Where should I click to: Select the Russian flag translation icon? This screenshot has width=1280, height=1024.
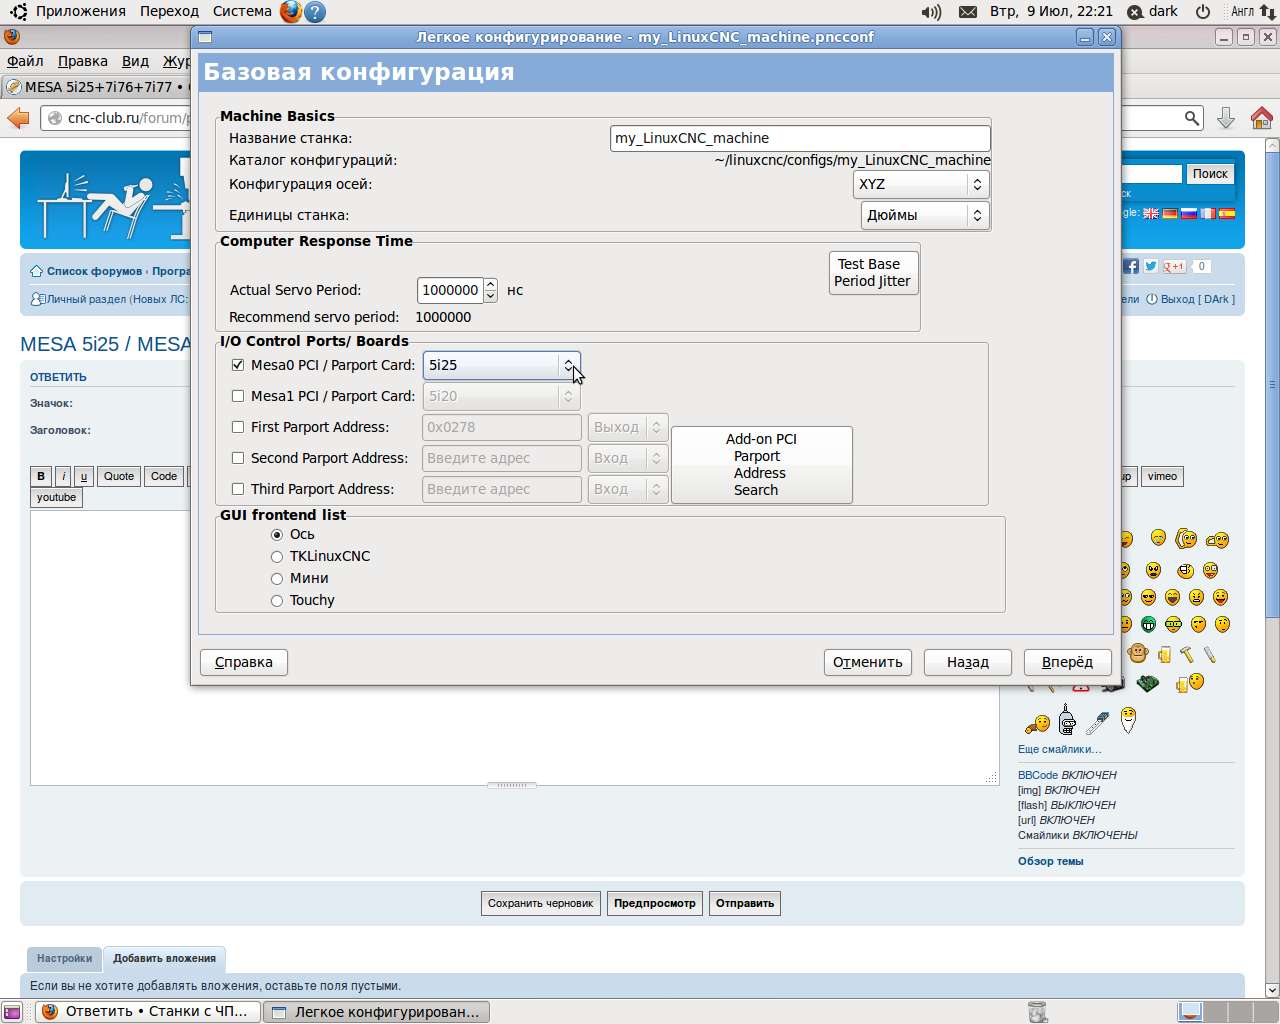pos(1189,213)
